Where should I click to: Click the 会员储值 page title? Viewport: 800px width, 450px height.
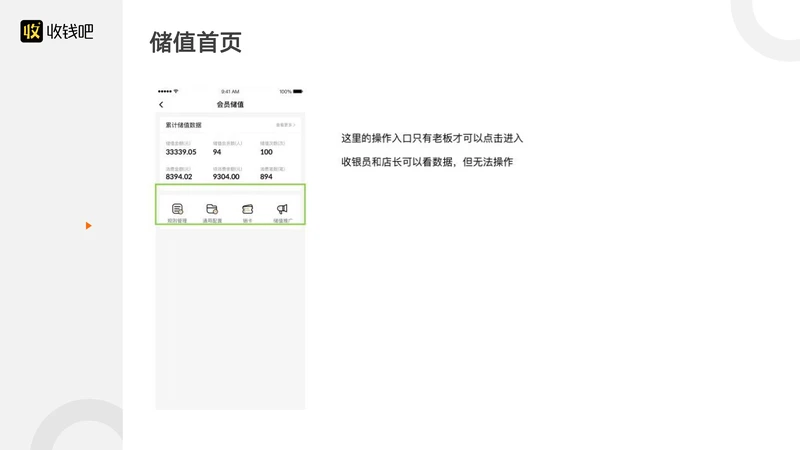pos(230,105)
